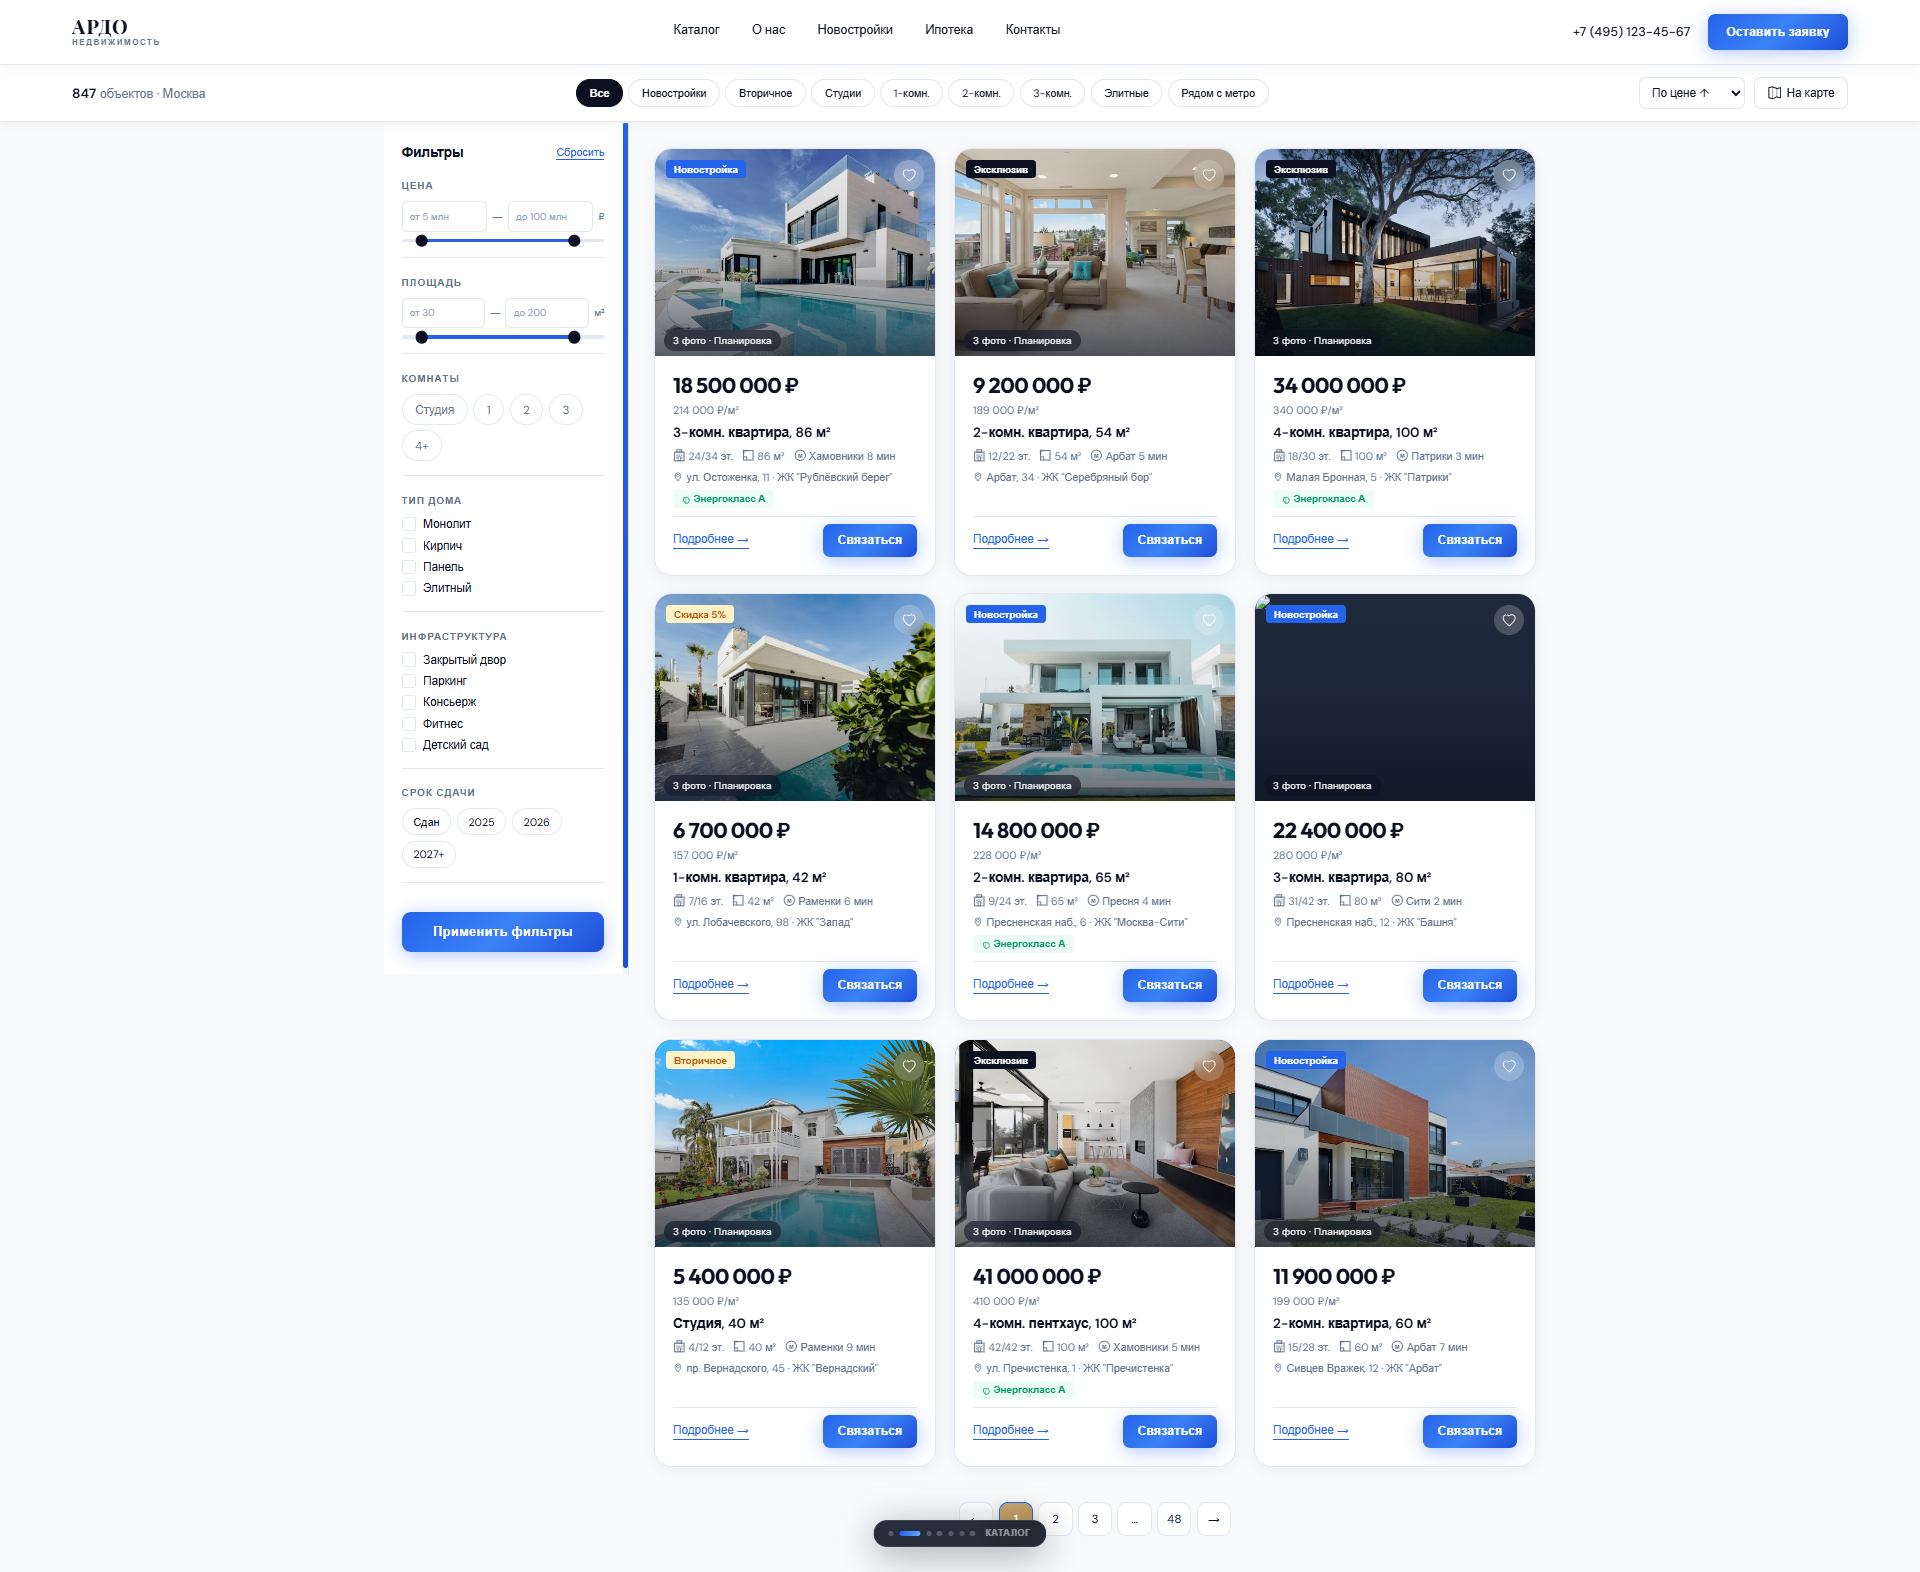Favorite the 18 500 000 ₽ listing heart
1920x1572 pixels.
coord(909,175)
